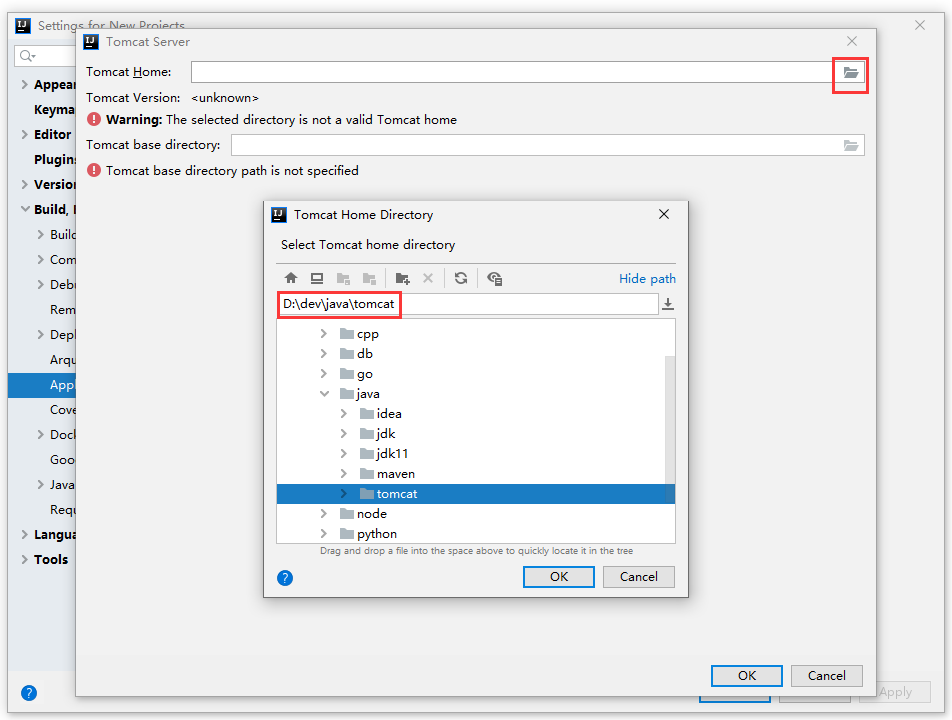Click the Project directory icon in chooser toolbar
Image resolution: width=952 pixels, height=720 pixels.
(x=343, y=278)
